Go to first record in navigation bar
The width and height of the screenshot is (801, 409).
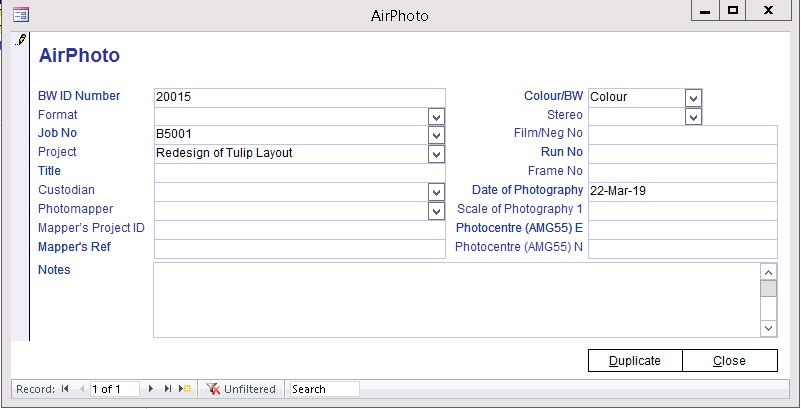(x=66, y=389)
